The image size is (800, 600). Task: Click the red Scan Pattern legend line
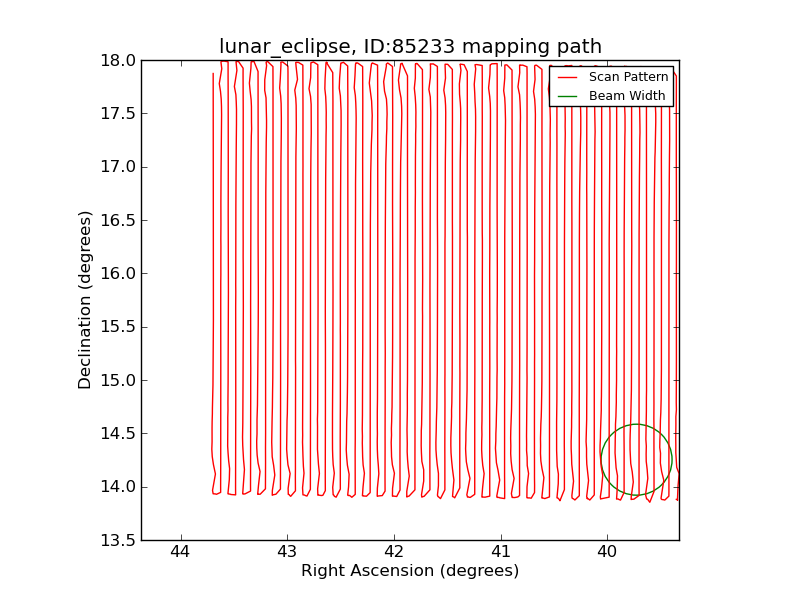point(567,77)
